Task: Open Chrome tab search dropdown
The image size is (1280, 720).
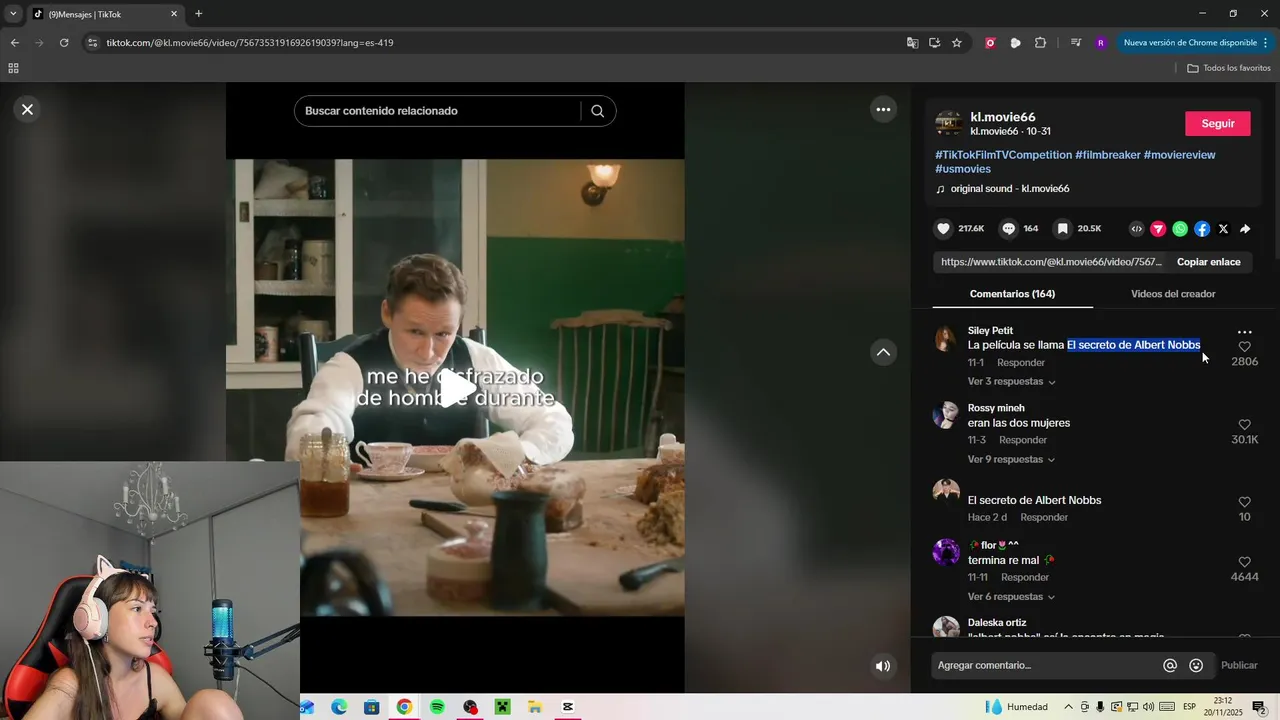Action: tap(13, 14)
